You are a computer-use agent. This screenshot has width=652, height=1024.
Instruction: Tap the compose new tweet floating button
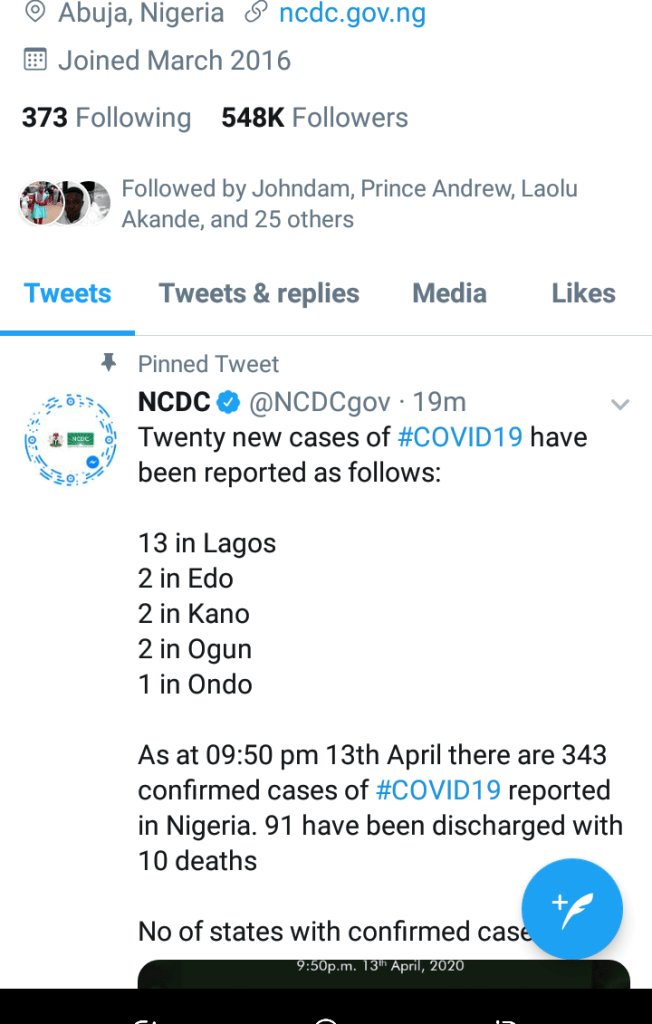(572, 908)
